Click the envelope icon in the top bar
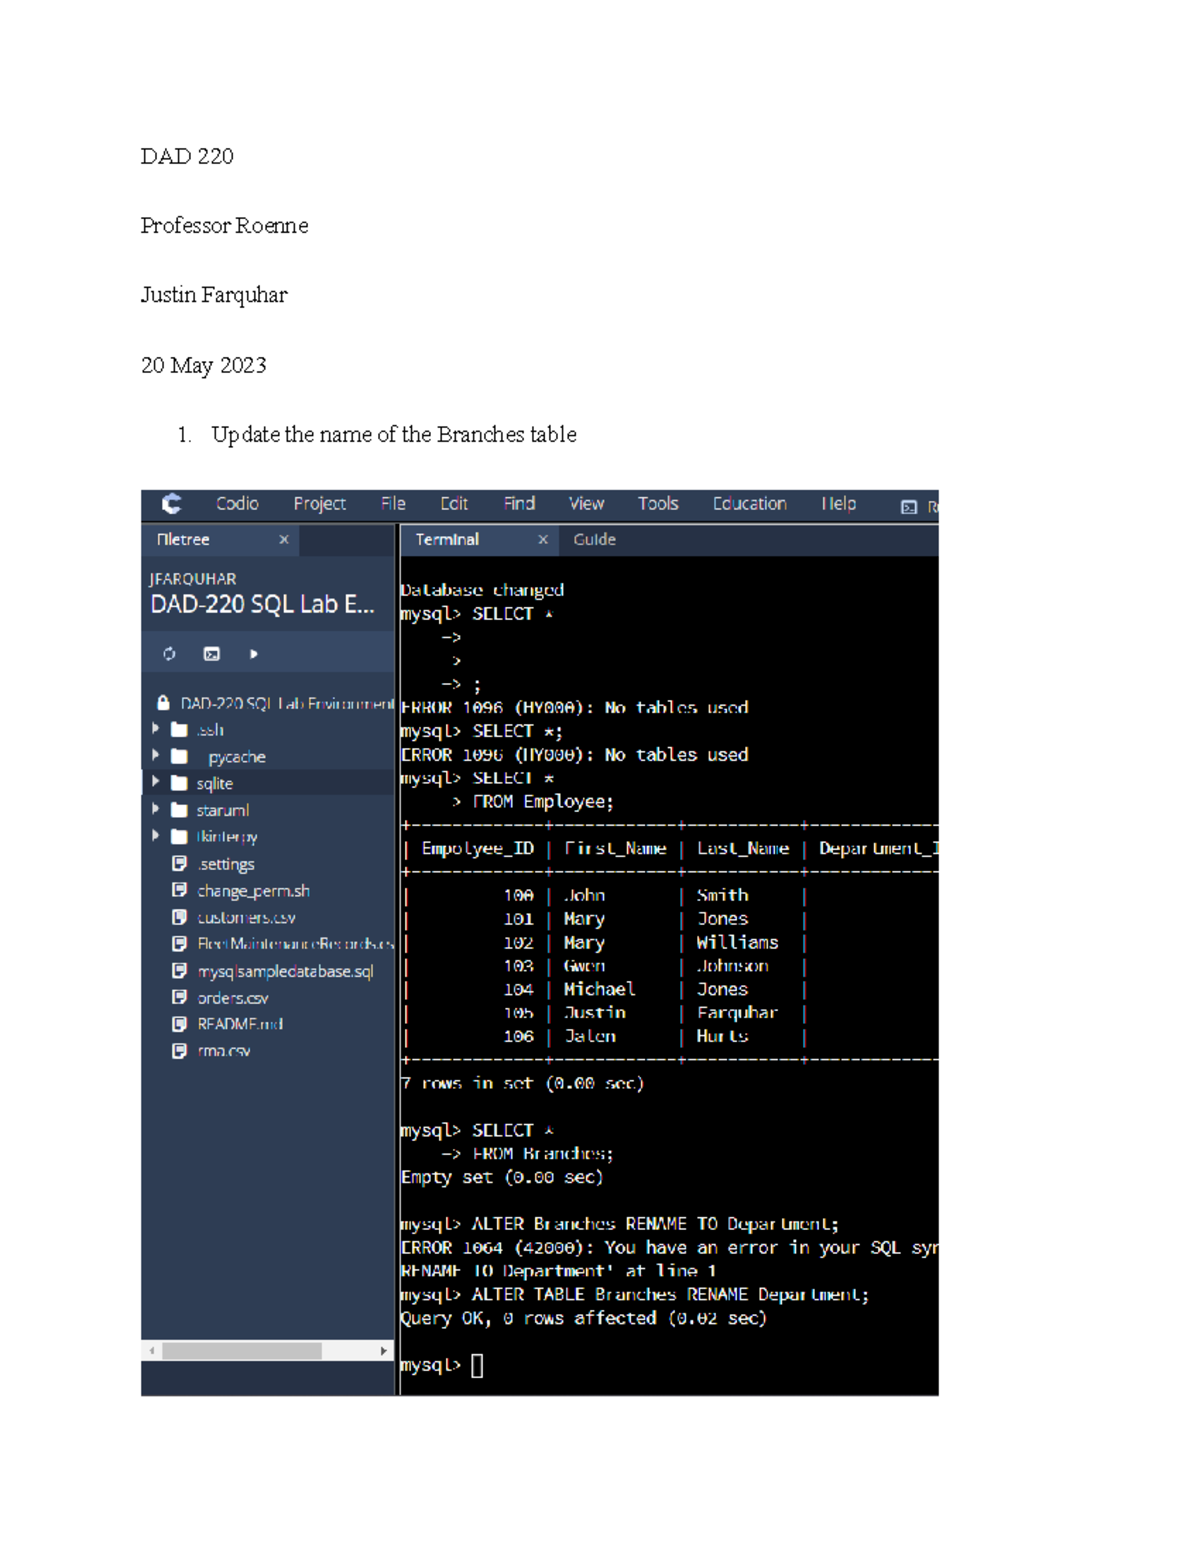Screen dimensions: 1200x1553 pyautogui.click(x=908, y=506)
